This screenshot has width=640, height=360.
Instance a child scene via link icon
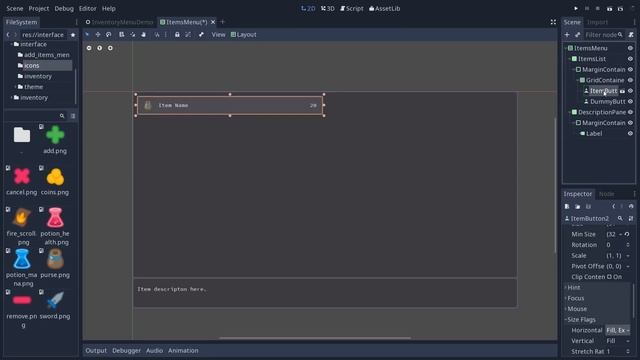[x=578, y=35]
